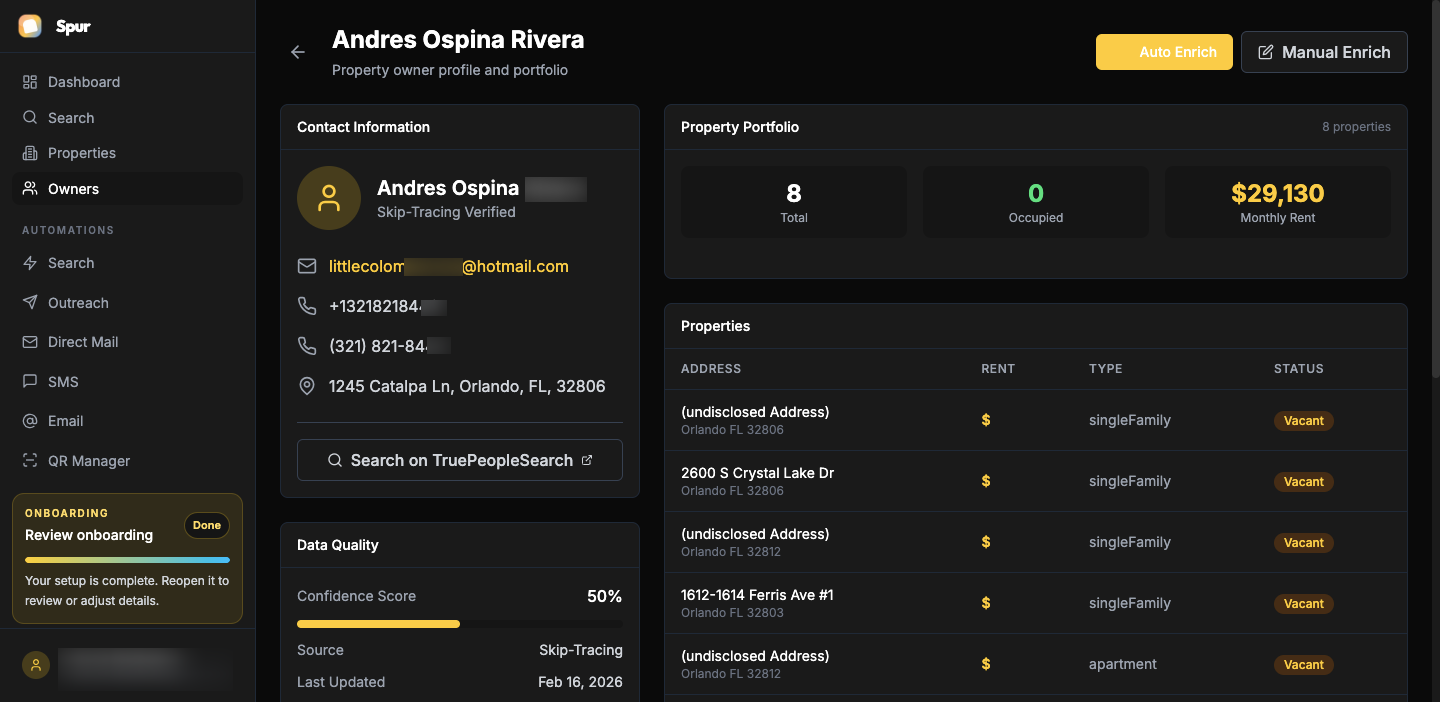Click the $29,130 Monthly Rent card
The height and width of the screenshot is (702, 1440).
pyautogui.click(x=1278, y=202)
